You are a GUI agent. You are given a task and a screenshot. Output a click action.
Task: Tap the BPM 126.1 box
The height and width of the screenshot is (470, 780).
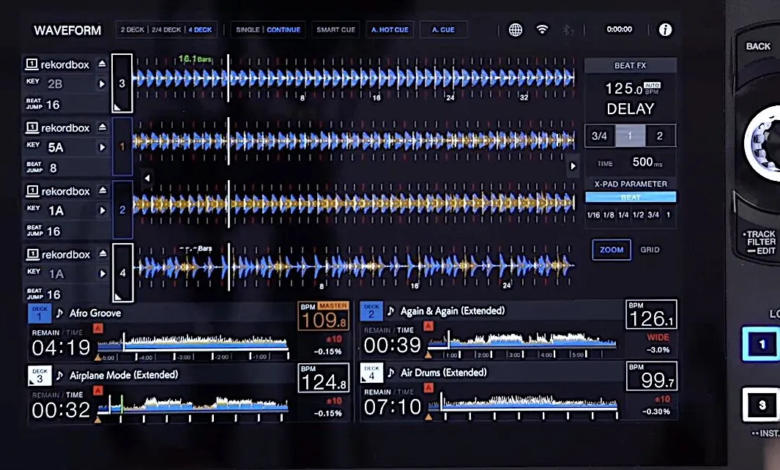[651, 314]
